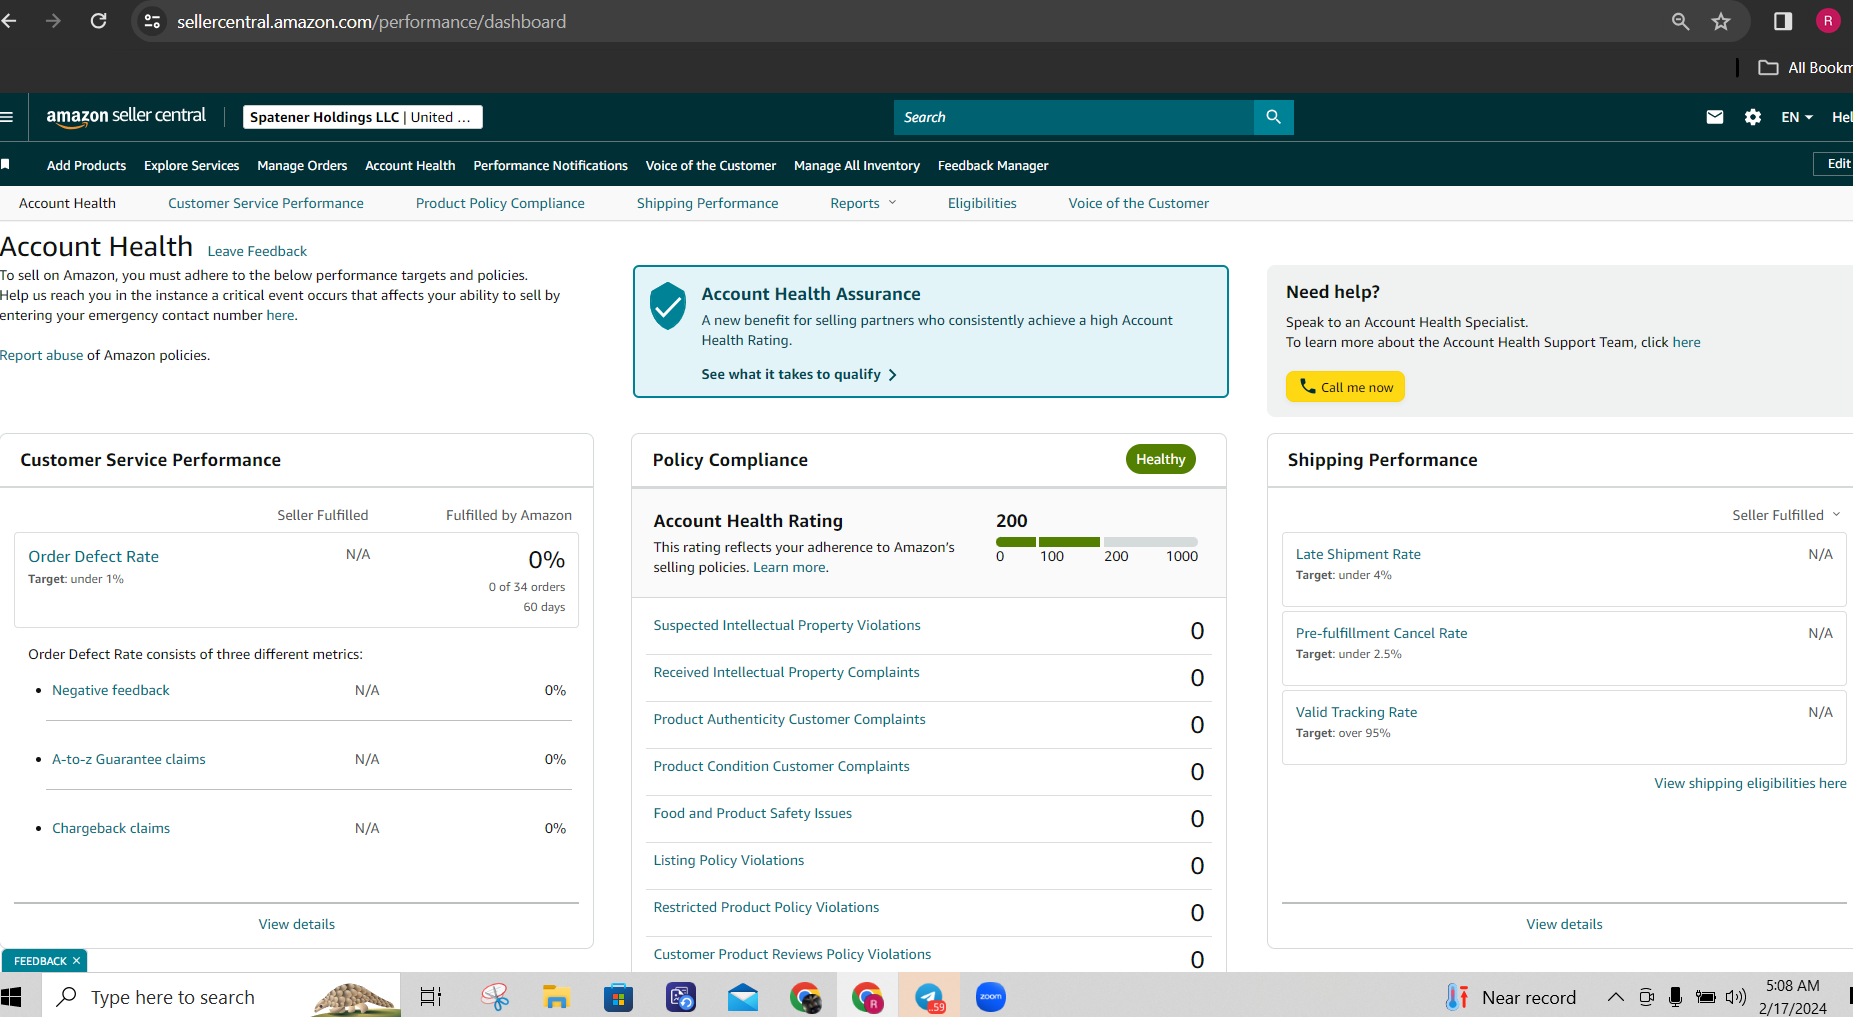
Task: Open Telegram from the taskbar
Action: tap(929, 997)
